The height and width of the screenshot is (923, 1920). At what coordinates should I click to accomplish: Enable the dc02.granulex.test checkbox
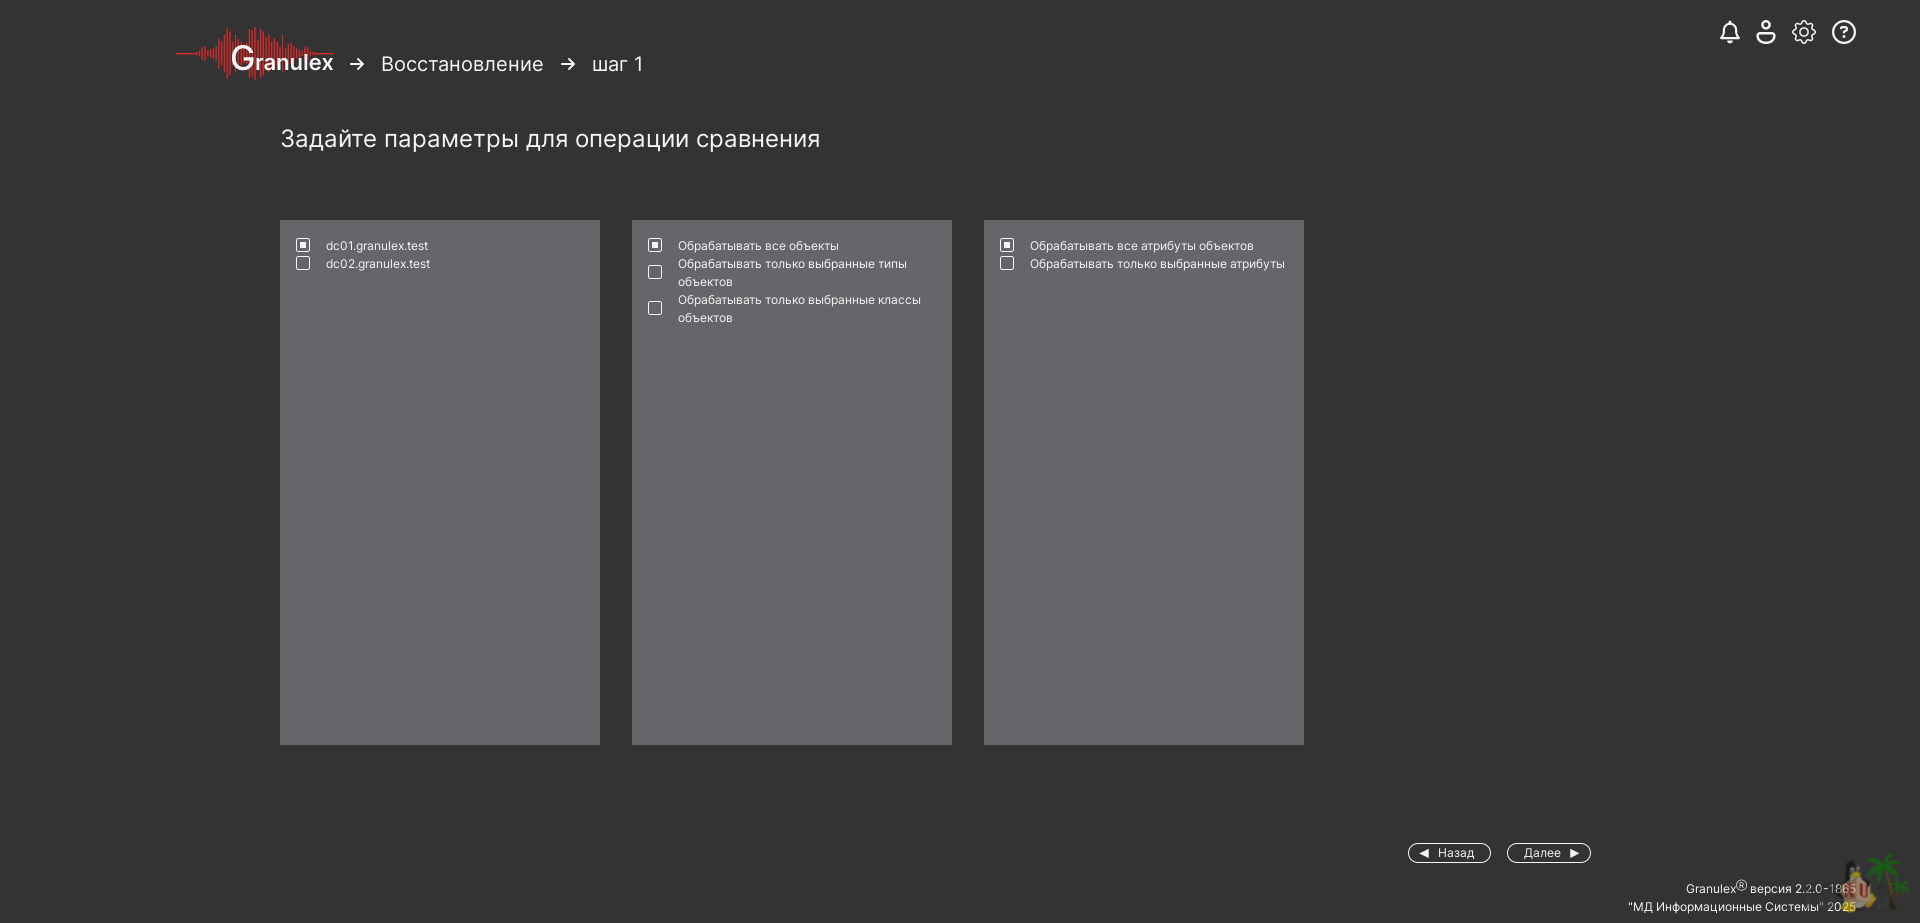point(303,263)
